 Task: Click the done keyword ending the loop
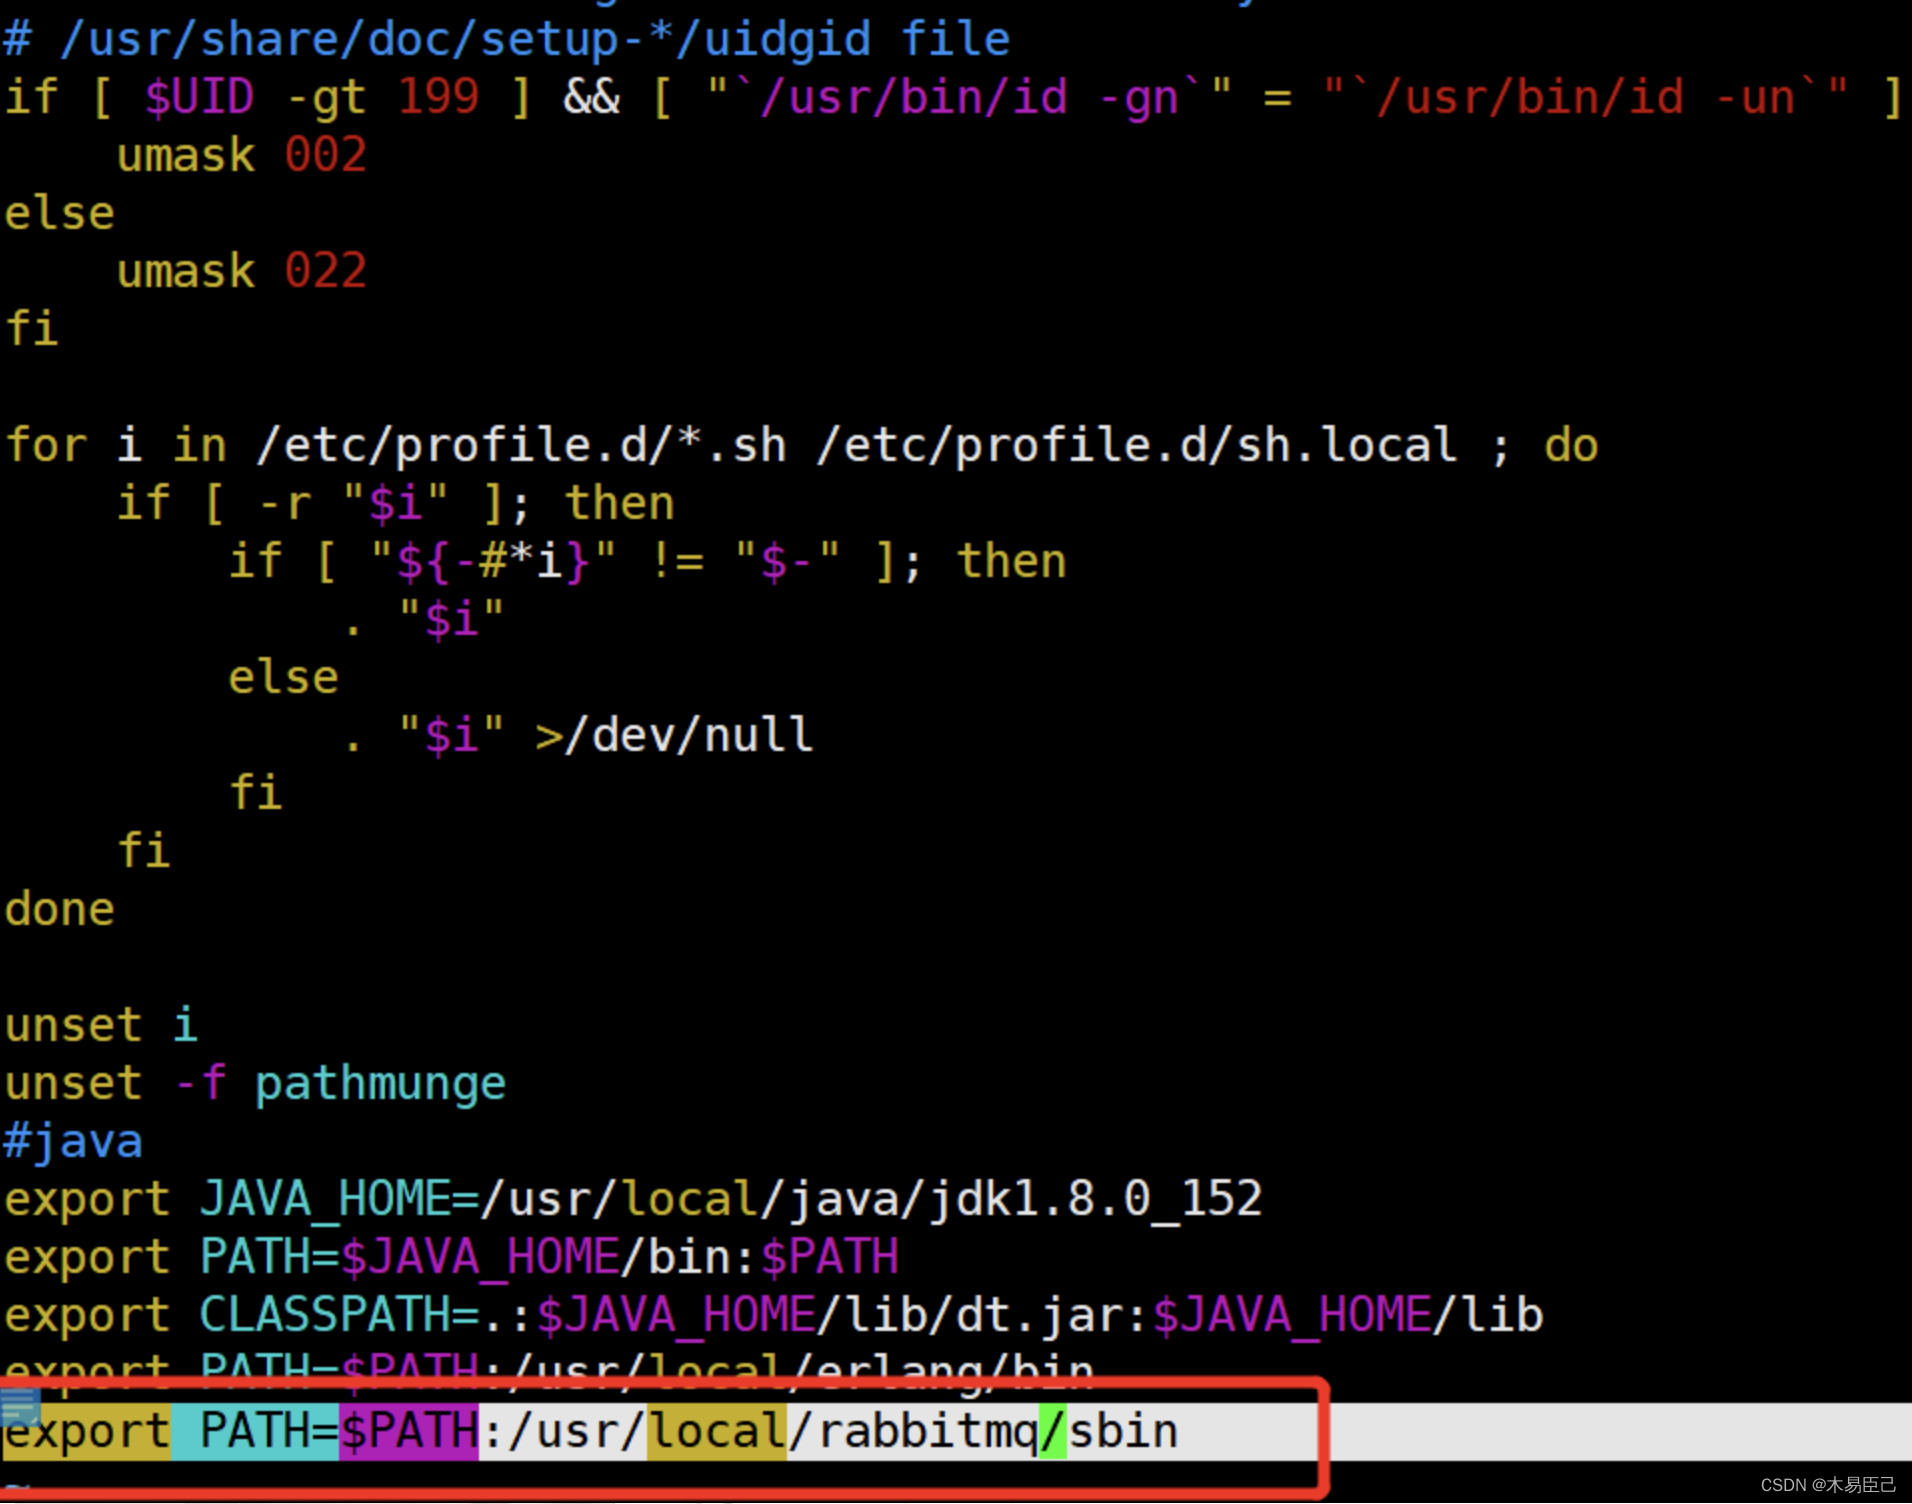pos(57,908)
